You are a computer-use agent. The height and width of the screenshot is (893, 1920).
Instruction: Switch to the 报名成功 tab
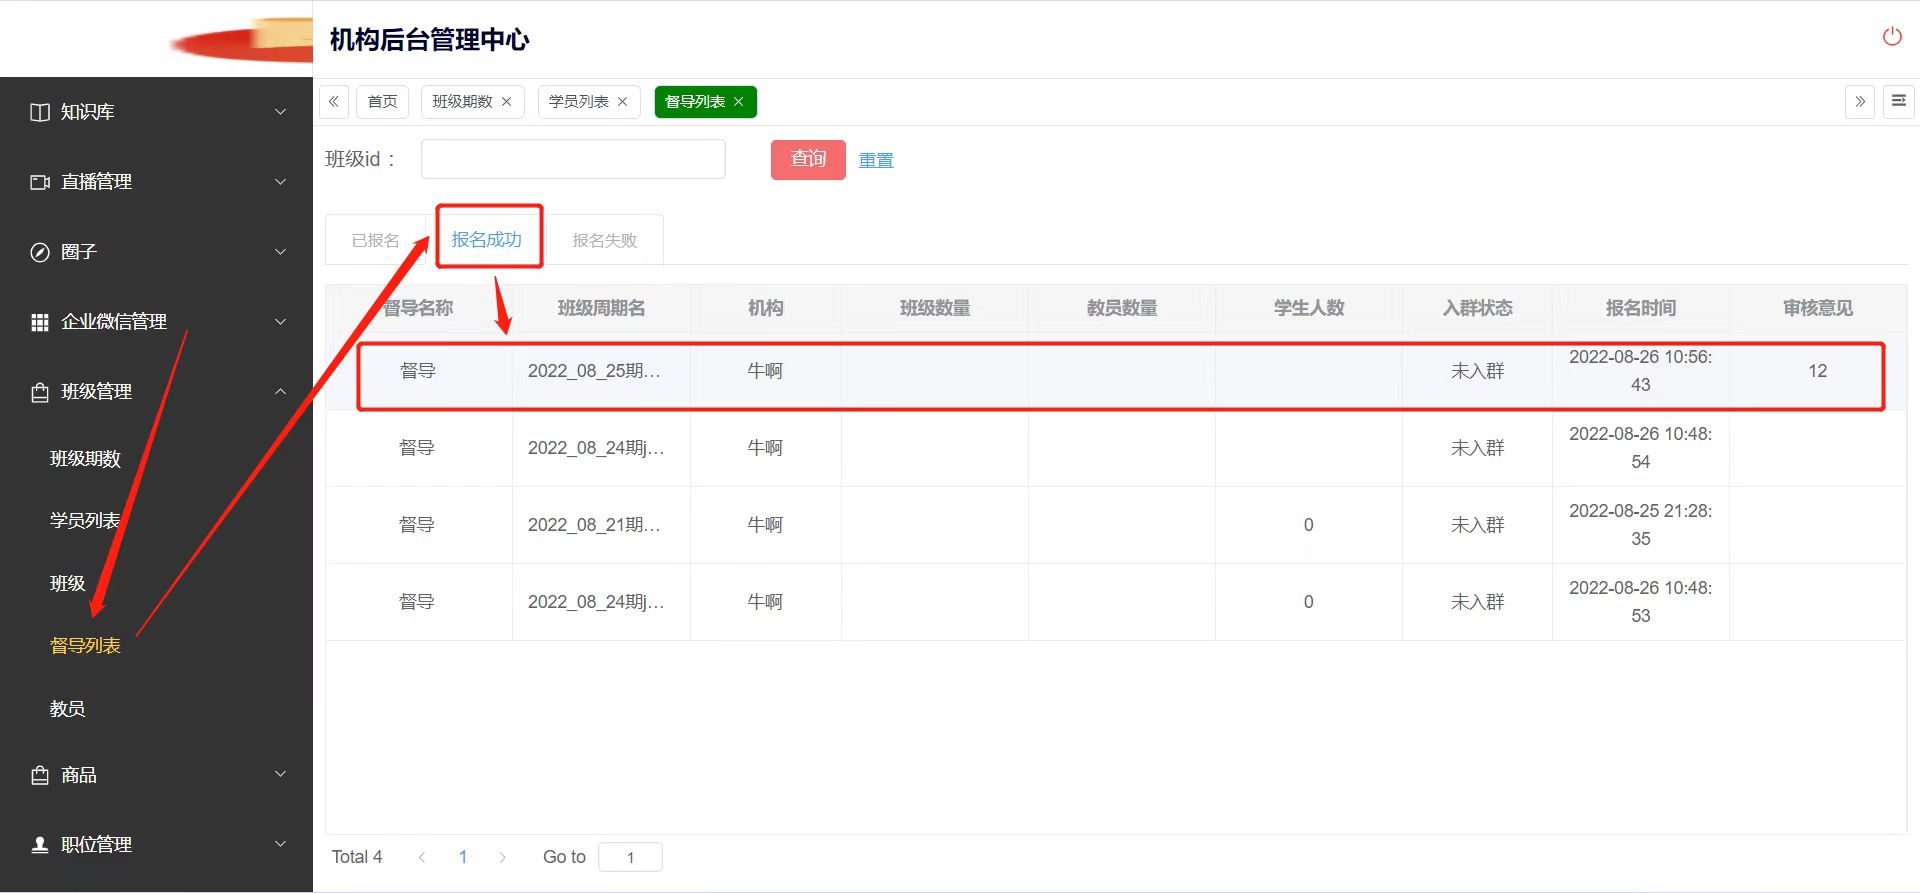tap(487, 240)
